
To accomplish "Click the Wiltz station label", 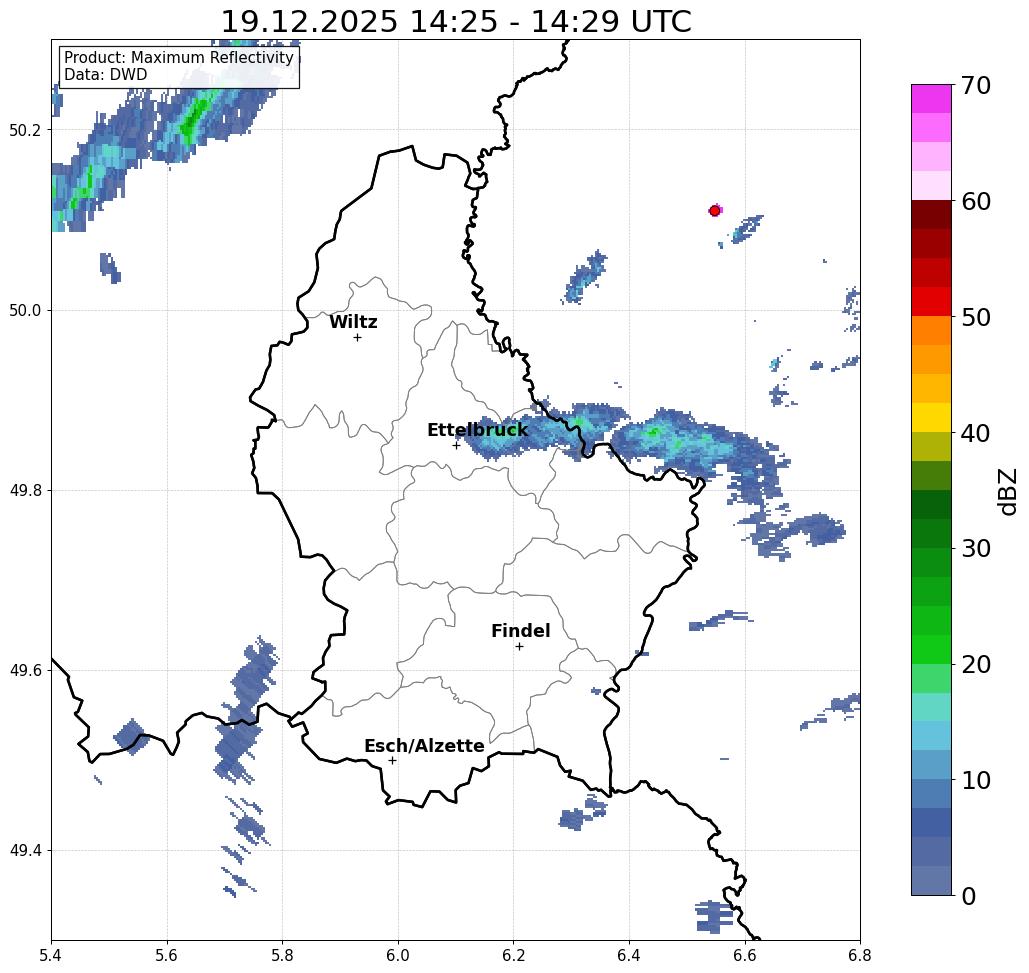I will [353, 322].
